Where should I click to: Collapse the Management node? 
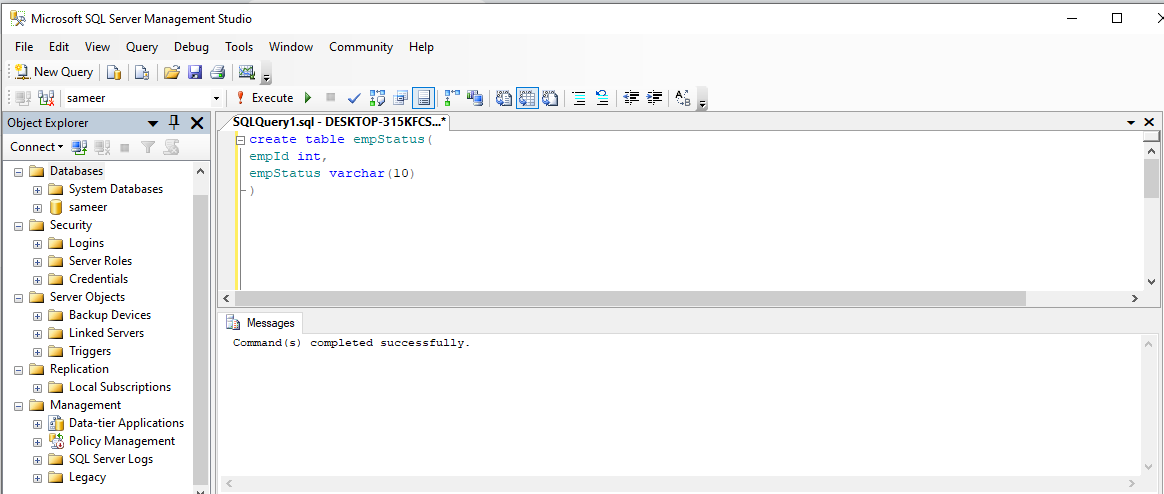point(19,406)
